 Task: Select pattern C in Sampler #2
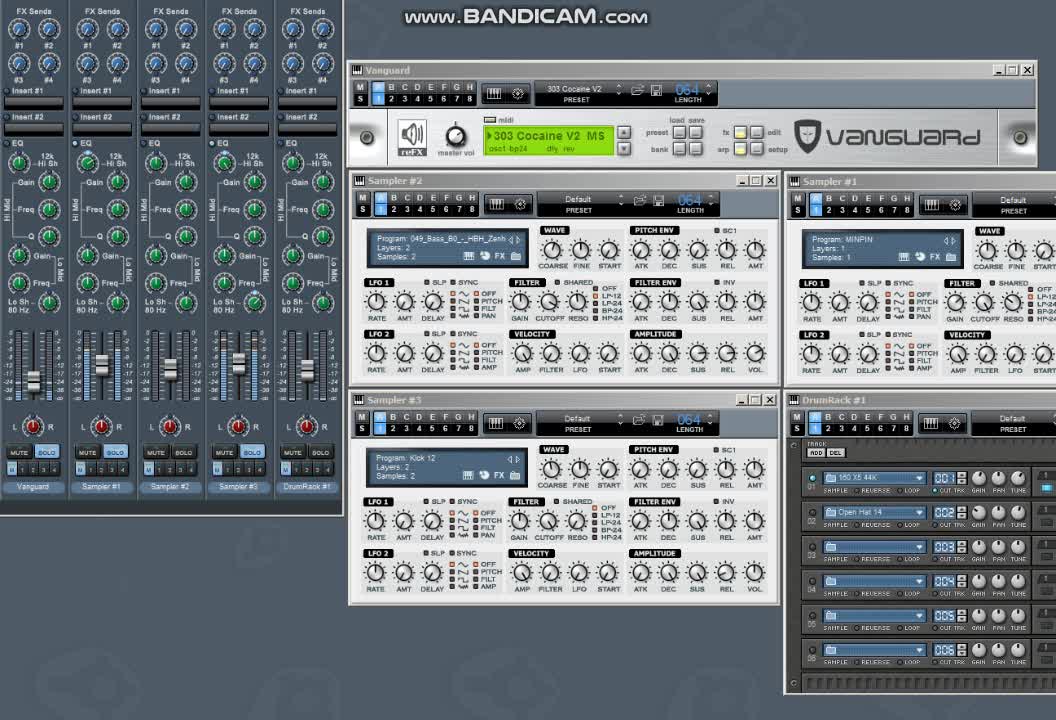coord(407,198)
